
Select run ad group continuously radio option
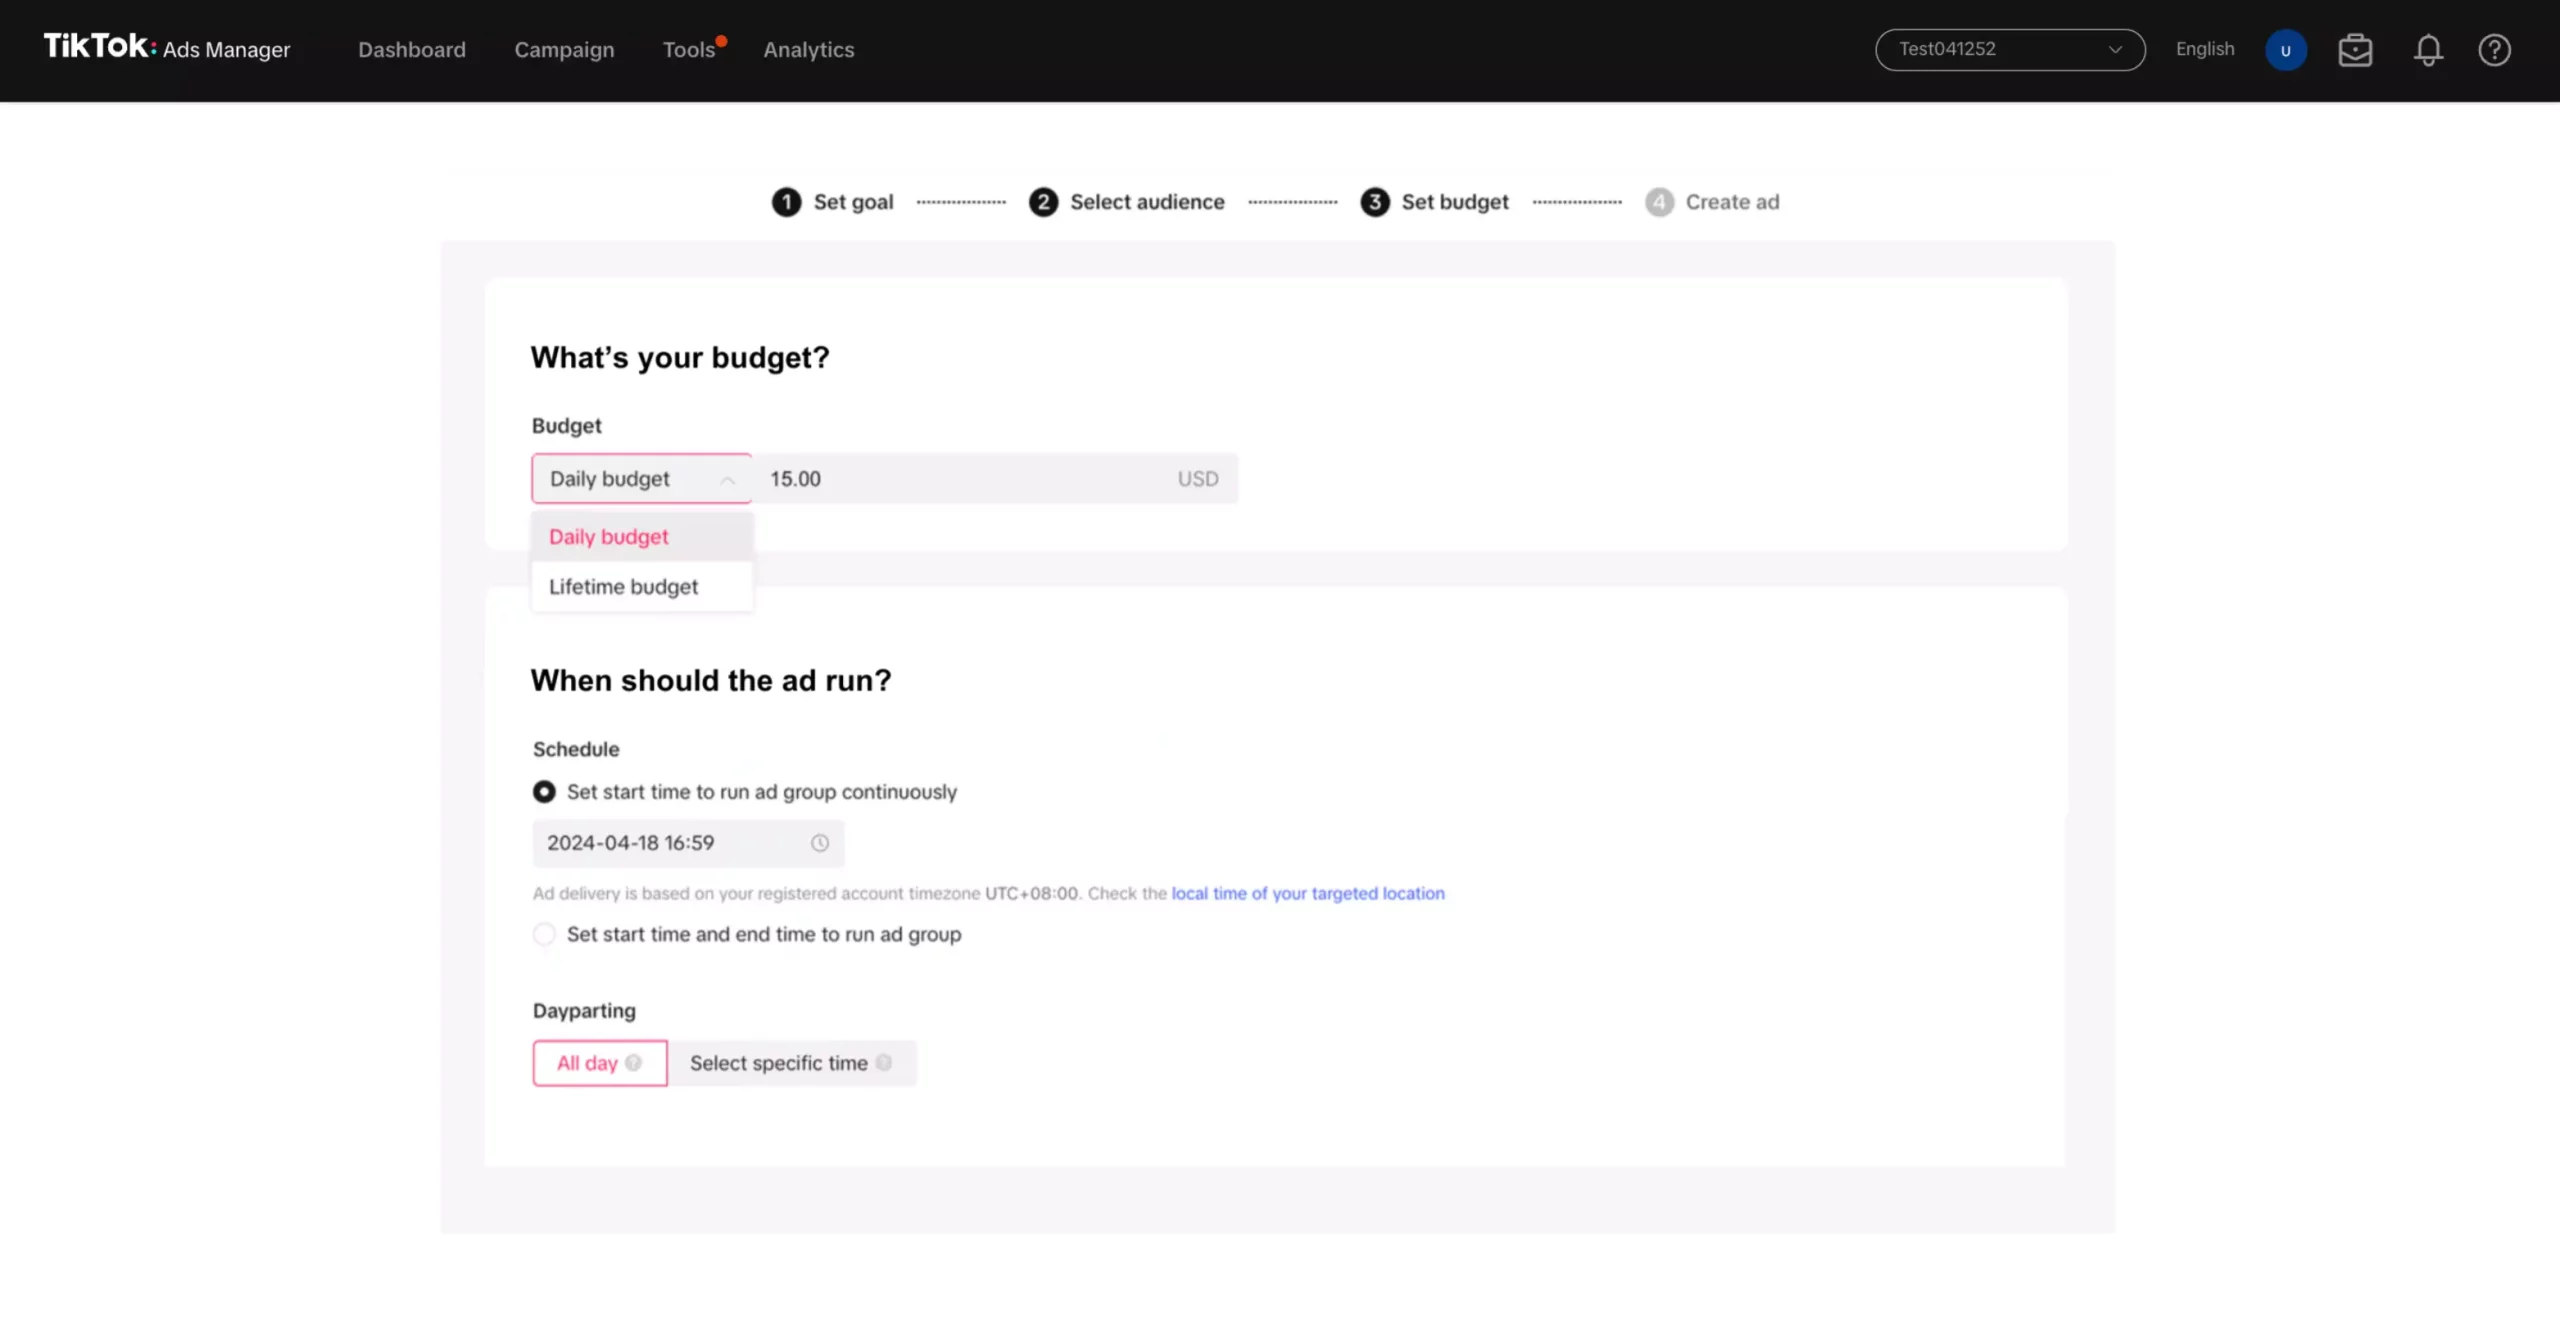[x=544, y=792]
